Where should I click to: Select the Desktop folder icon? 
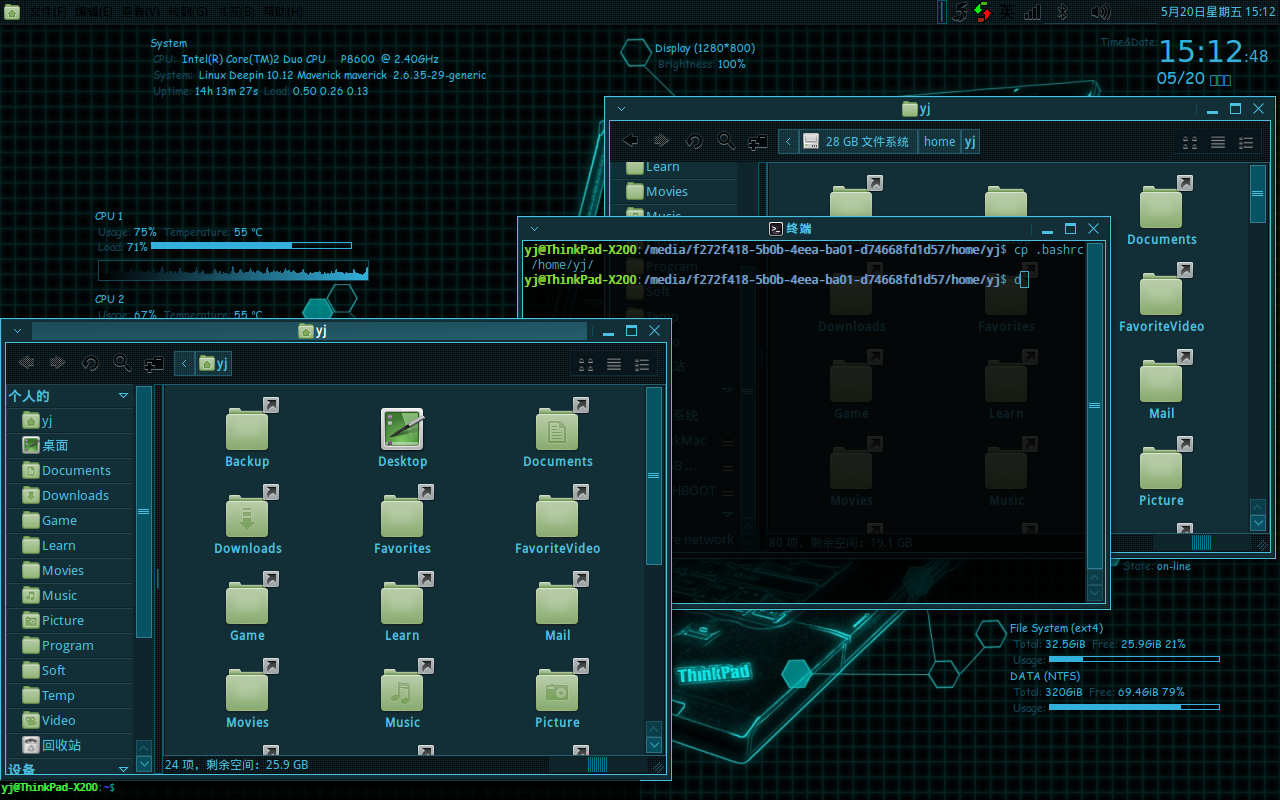click(402, 428)
